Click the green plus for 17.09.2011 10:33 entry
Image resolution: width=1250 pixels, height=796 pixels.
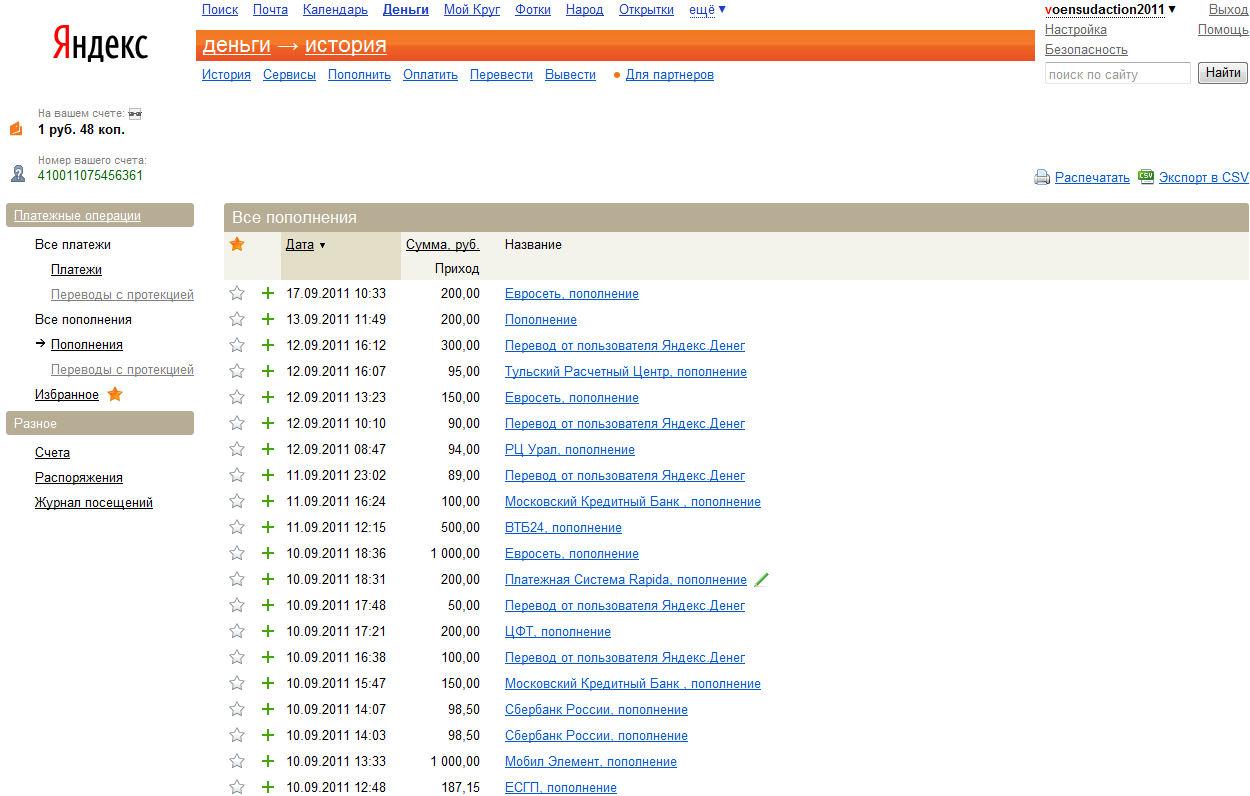(267, 293)
